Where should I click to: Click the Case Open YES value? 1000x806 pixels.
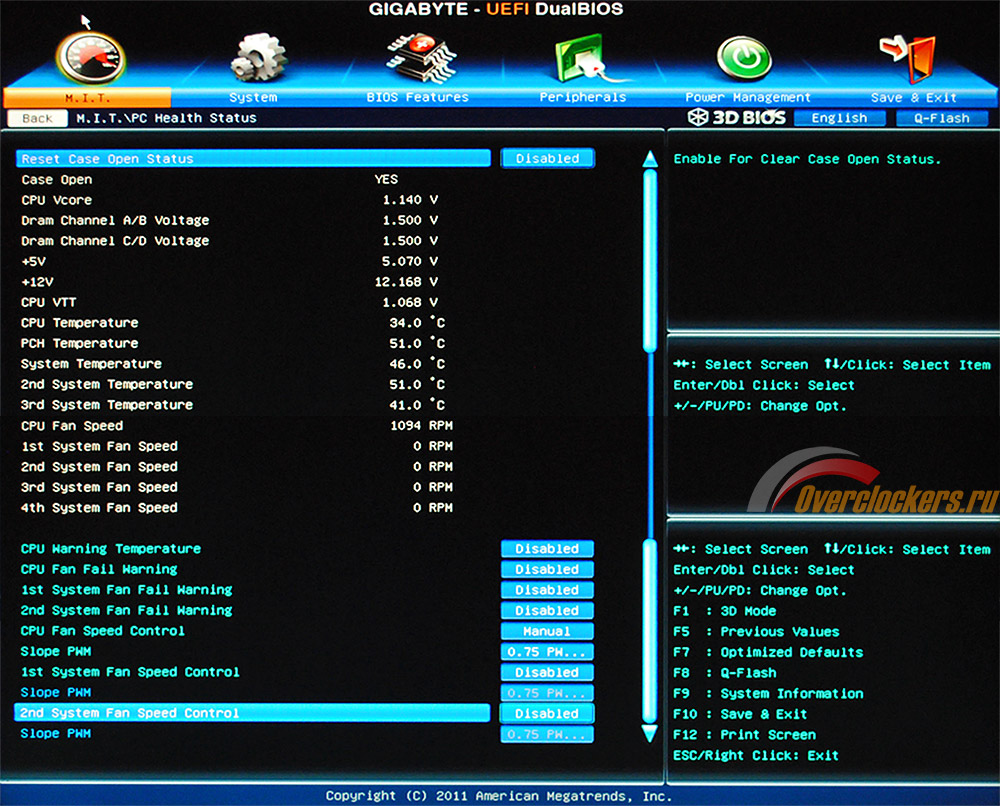point(386,179)
